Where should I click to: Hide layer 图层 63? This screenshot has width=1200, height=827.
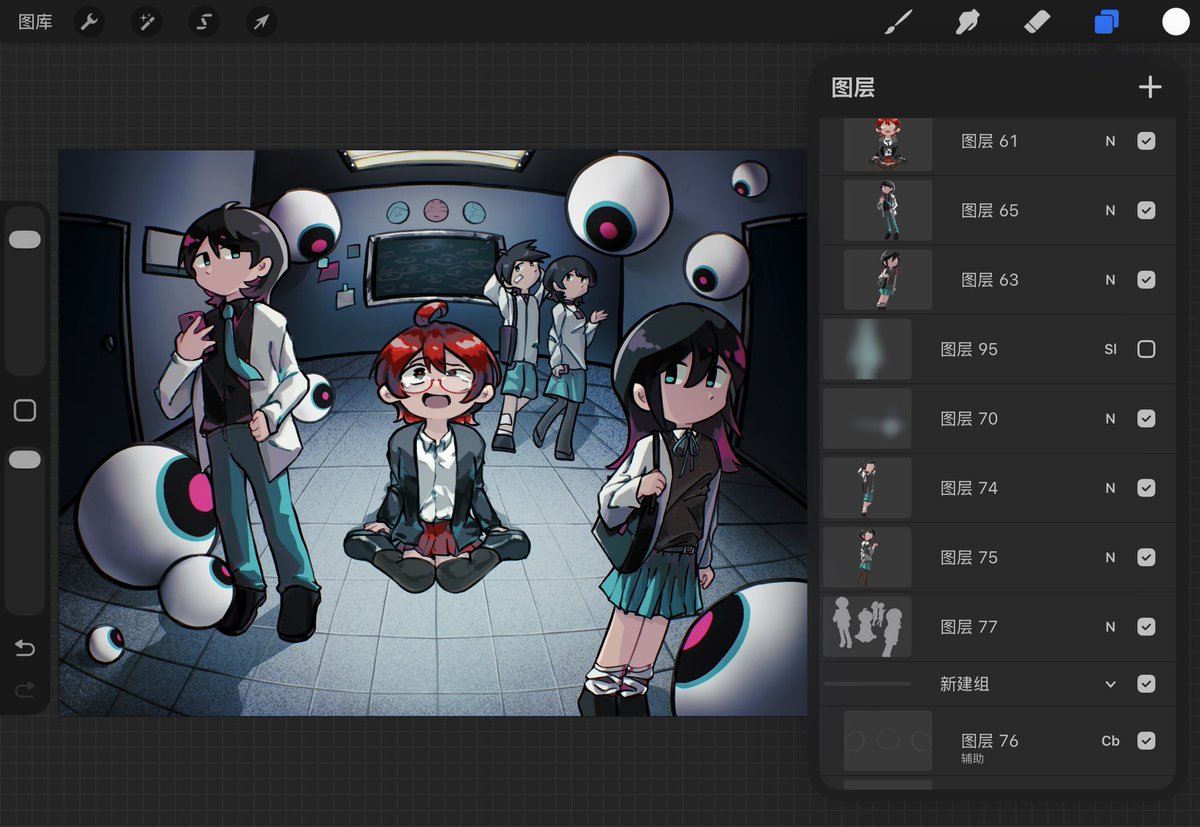[1146, 280]
